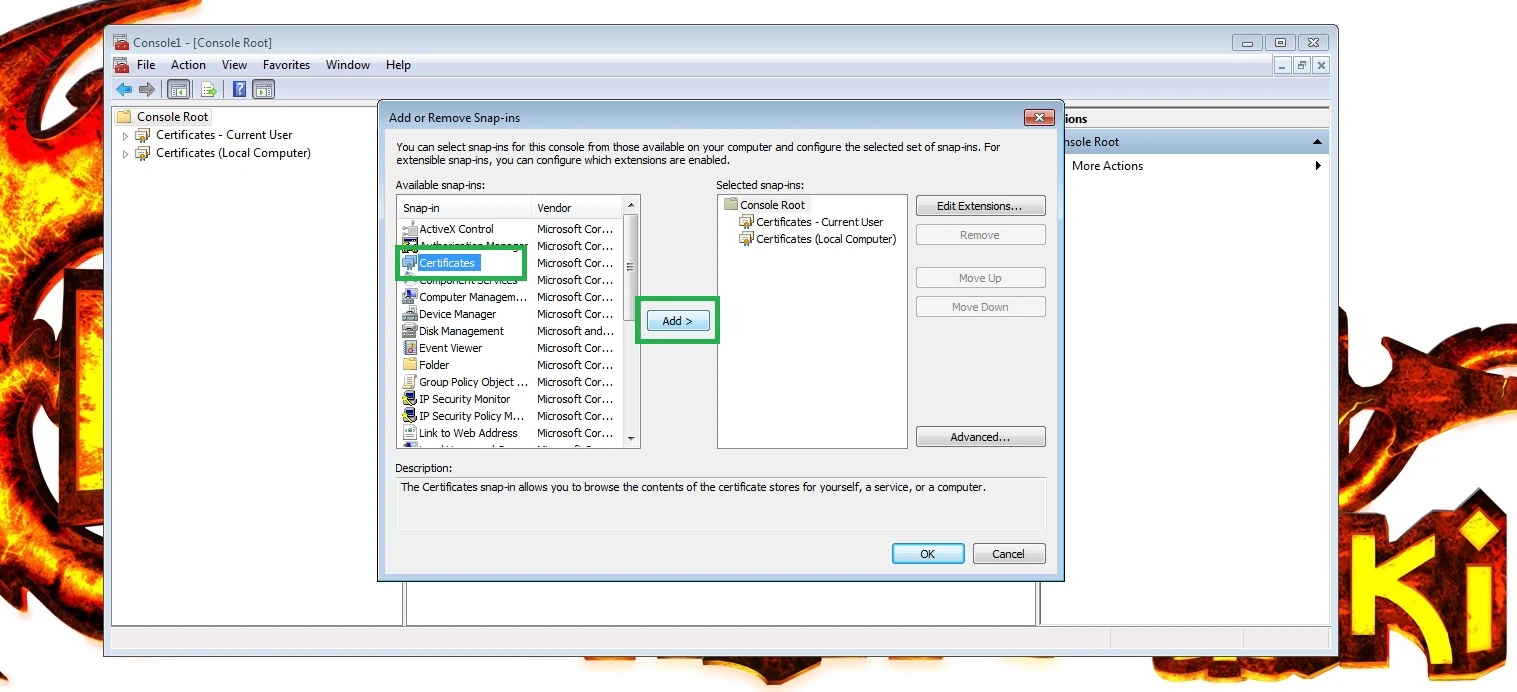Click the Console Root icon in Selected snap-ins
The height and width of the screenshot is (692, 1517).
(730, 205)
